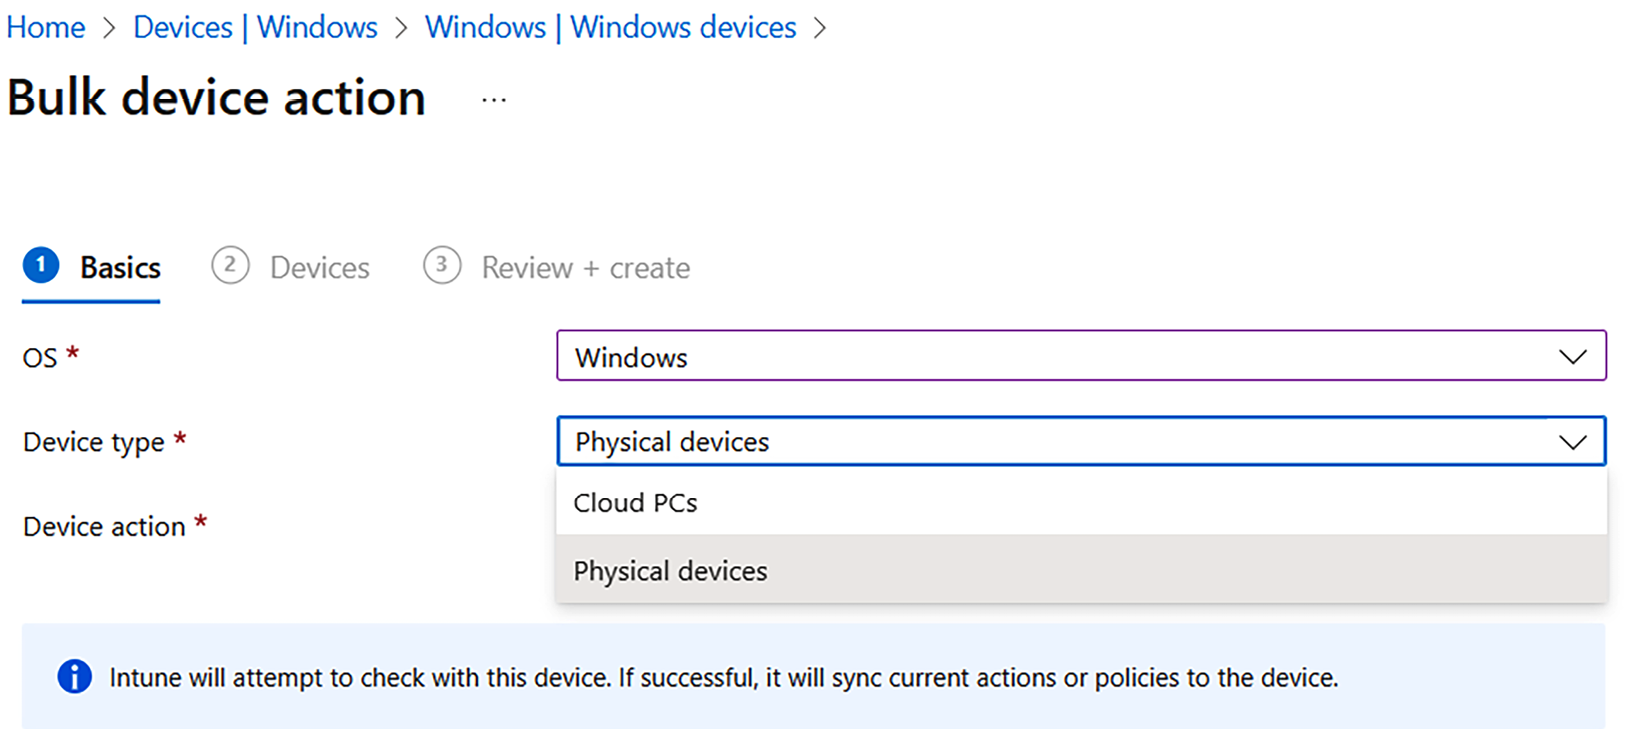Viewport: 1628px width, 729px height.
Task: Click the chevron after Home breadcrumb
Action: tap(109, 28)
